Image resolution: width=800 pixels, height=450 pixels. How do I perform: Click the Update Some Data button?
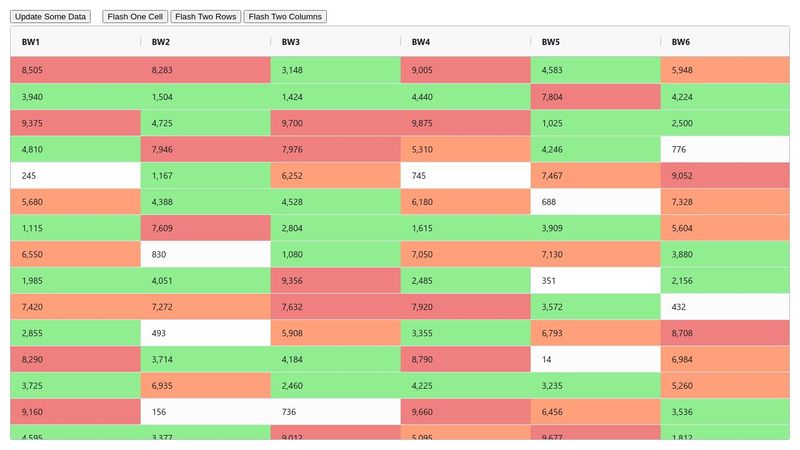point(51,17)
